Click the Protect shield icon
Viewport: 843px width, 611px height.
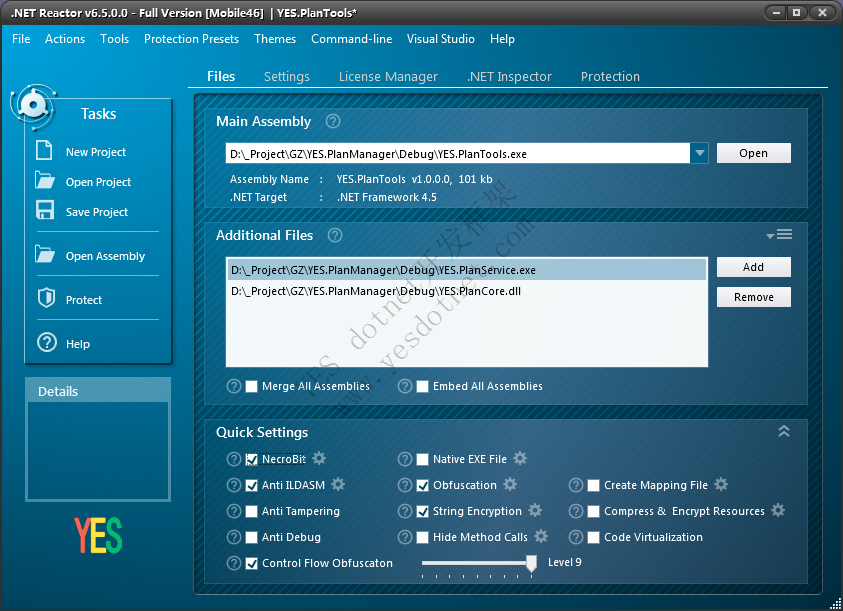click(x=45, y=298)
